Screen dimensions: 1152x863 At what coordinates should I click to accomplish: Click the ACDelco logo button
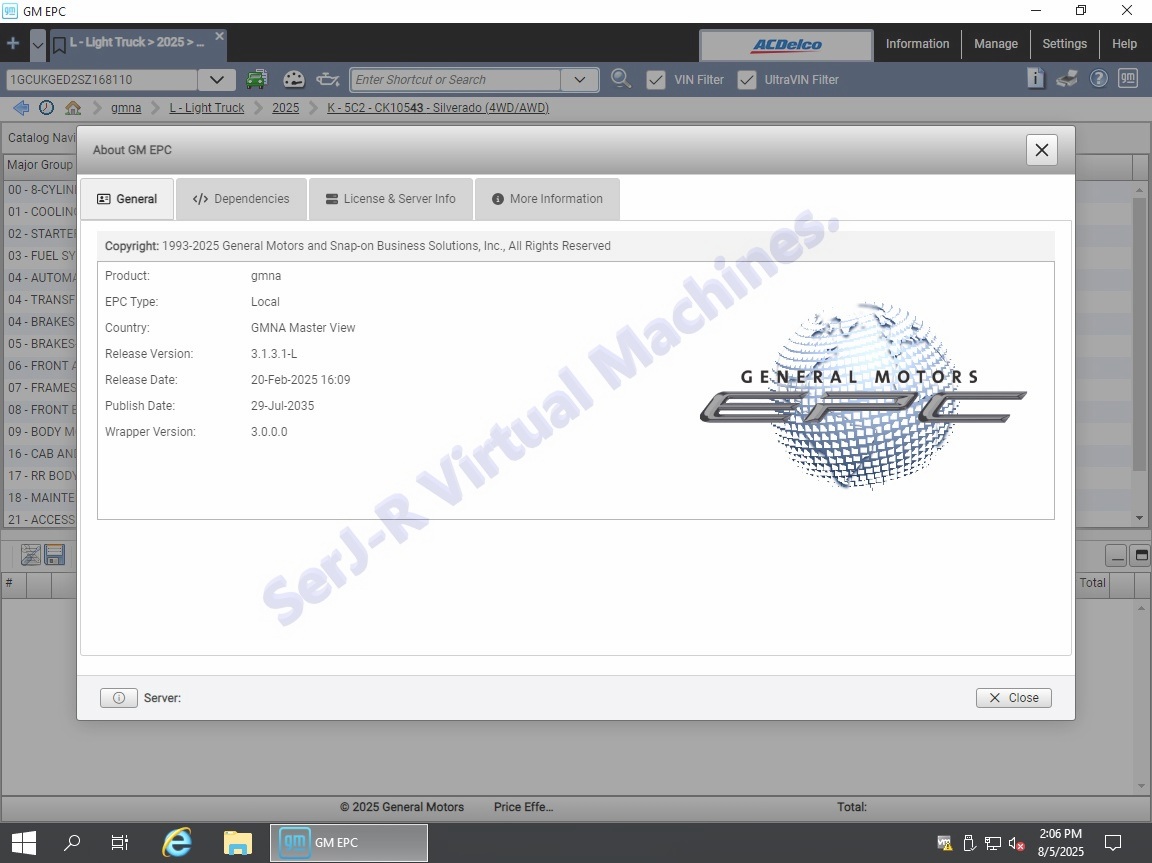[786, 45]
